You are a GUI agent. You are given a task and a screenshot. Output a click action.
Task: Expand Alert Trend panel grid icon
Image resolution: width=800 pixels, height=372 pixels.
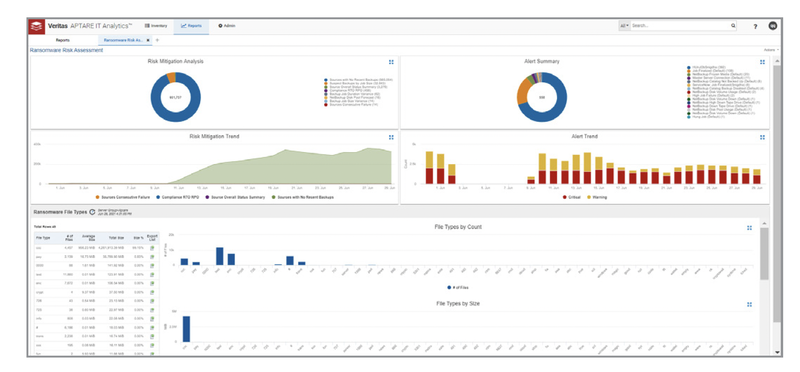pyautogui.click(x=762, y=137)
